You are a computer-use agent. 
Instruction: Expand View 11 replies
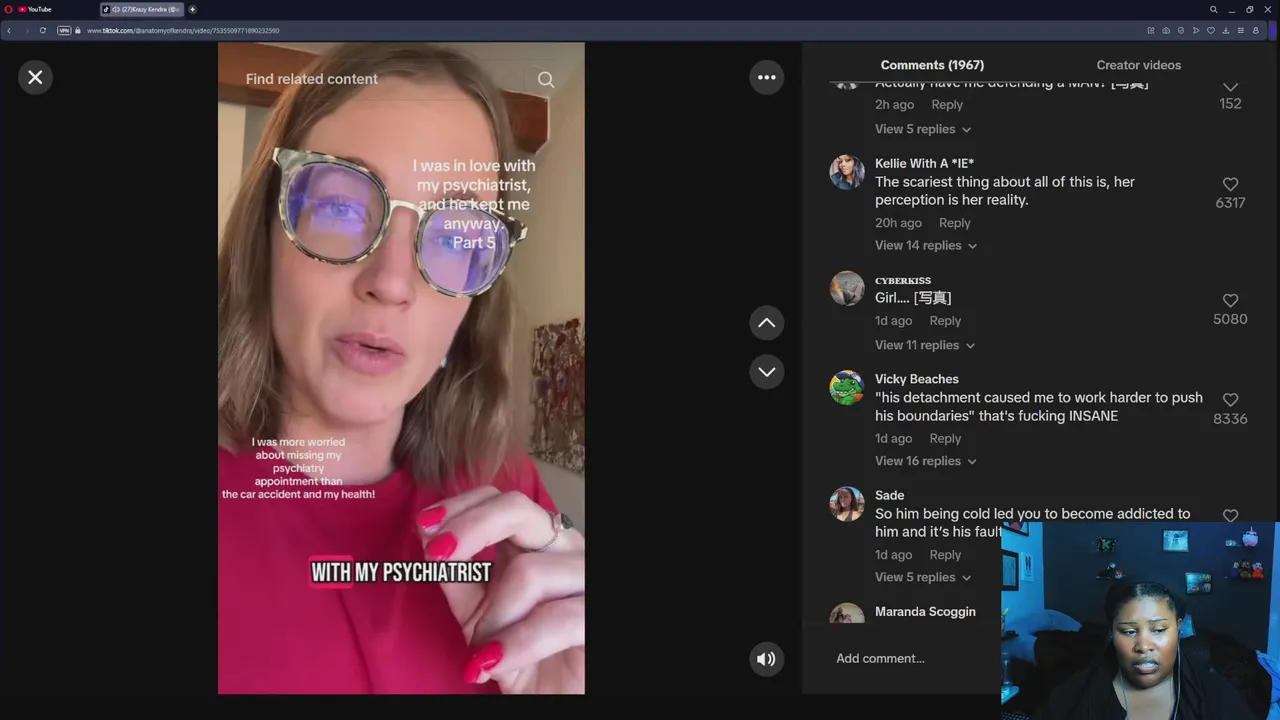click(925, 345)
